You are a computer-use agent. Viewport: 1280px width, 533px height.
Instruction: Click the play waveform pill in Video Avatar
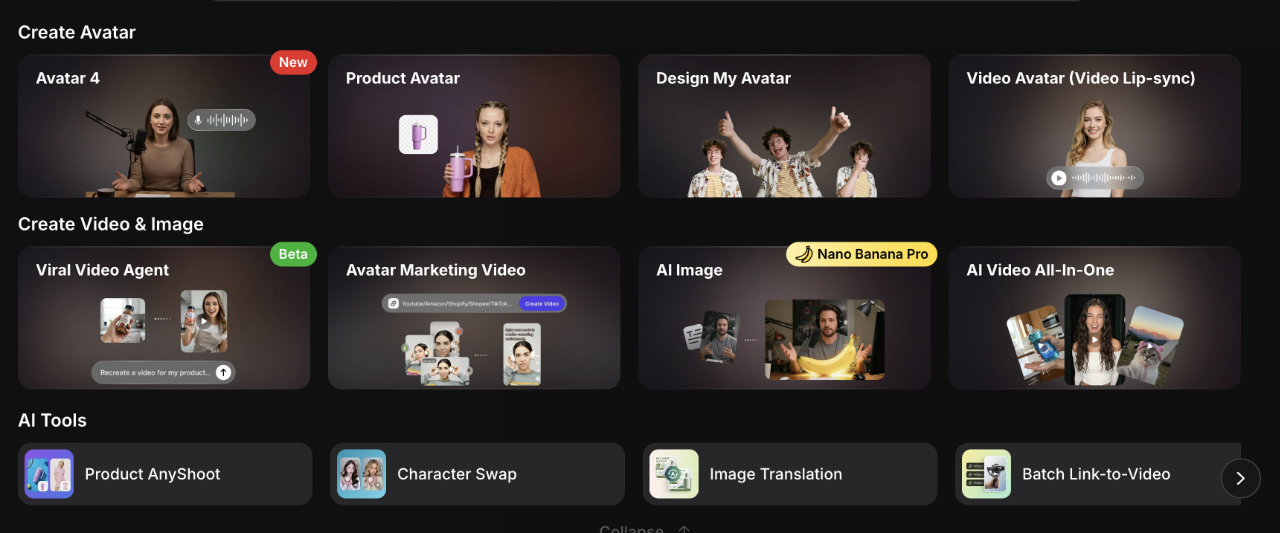pyautogui.click(x=1095, y=178)
